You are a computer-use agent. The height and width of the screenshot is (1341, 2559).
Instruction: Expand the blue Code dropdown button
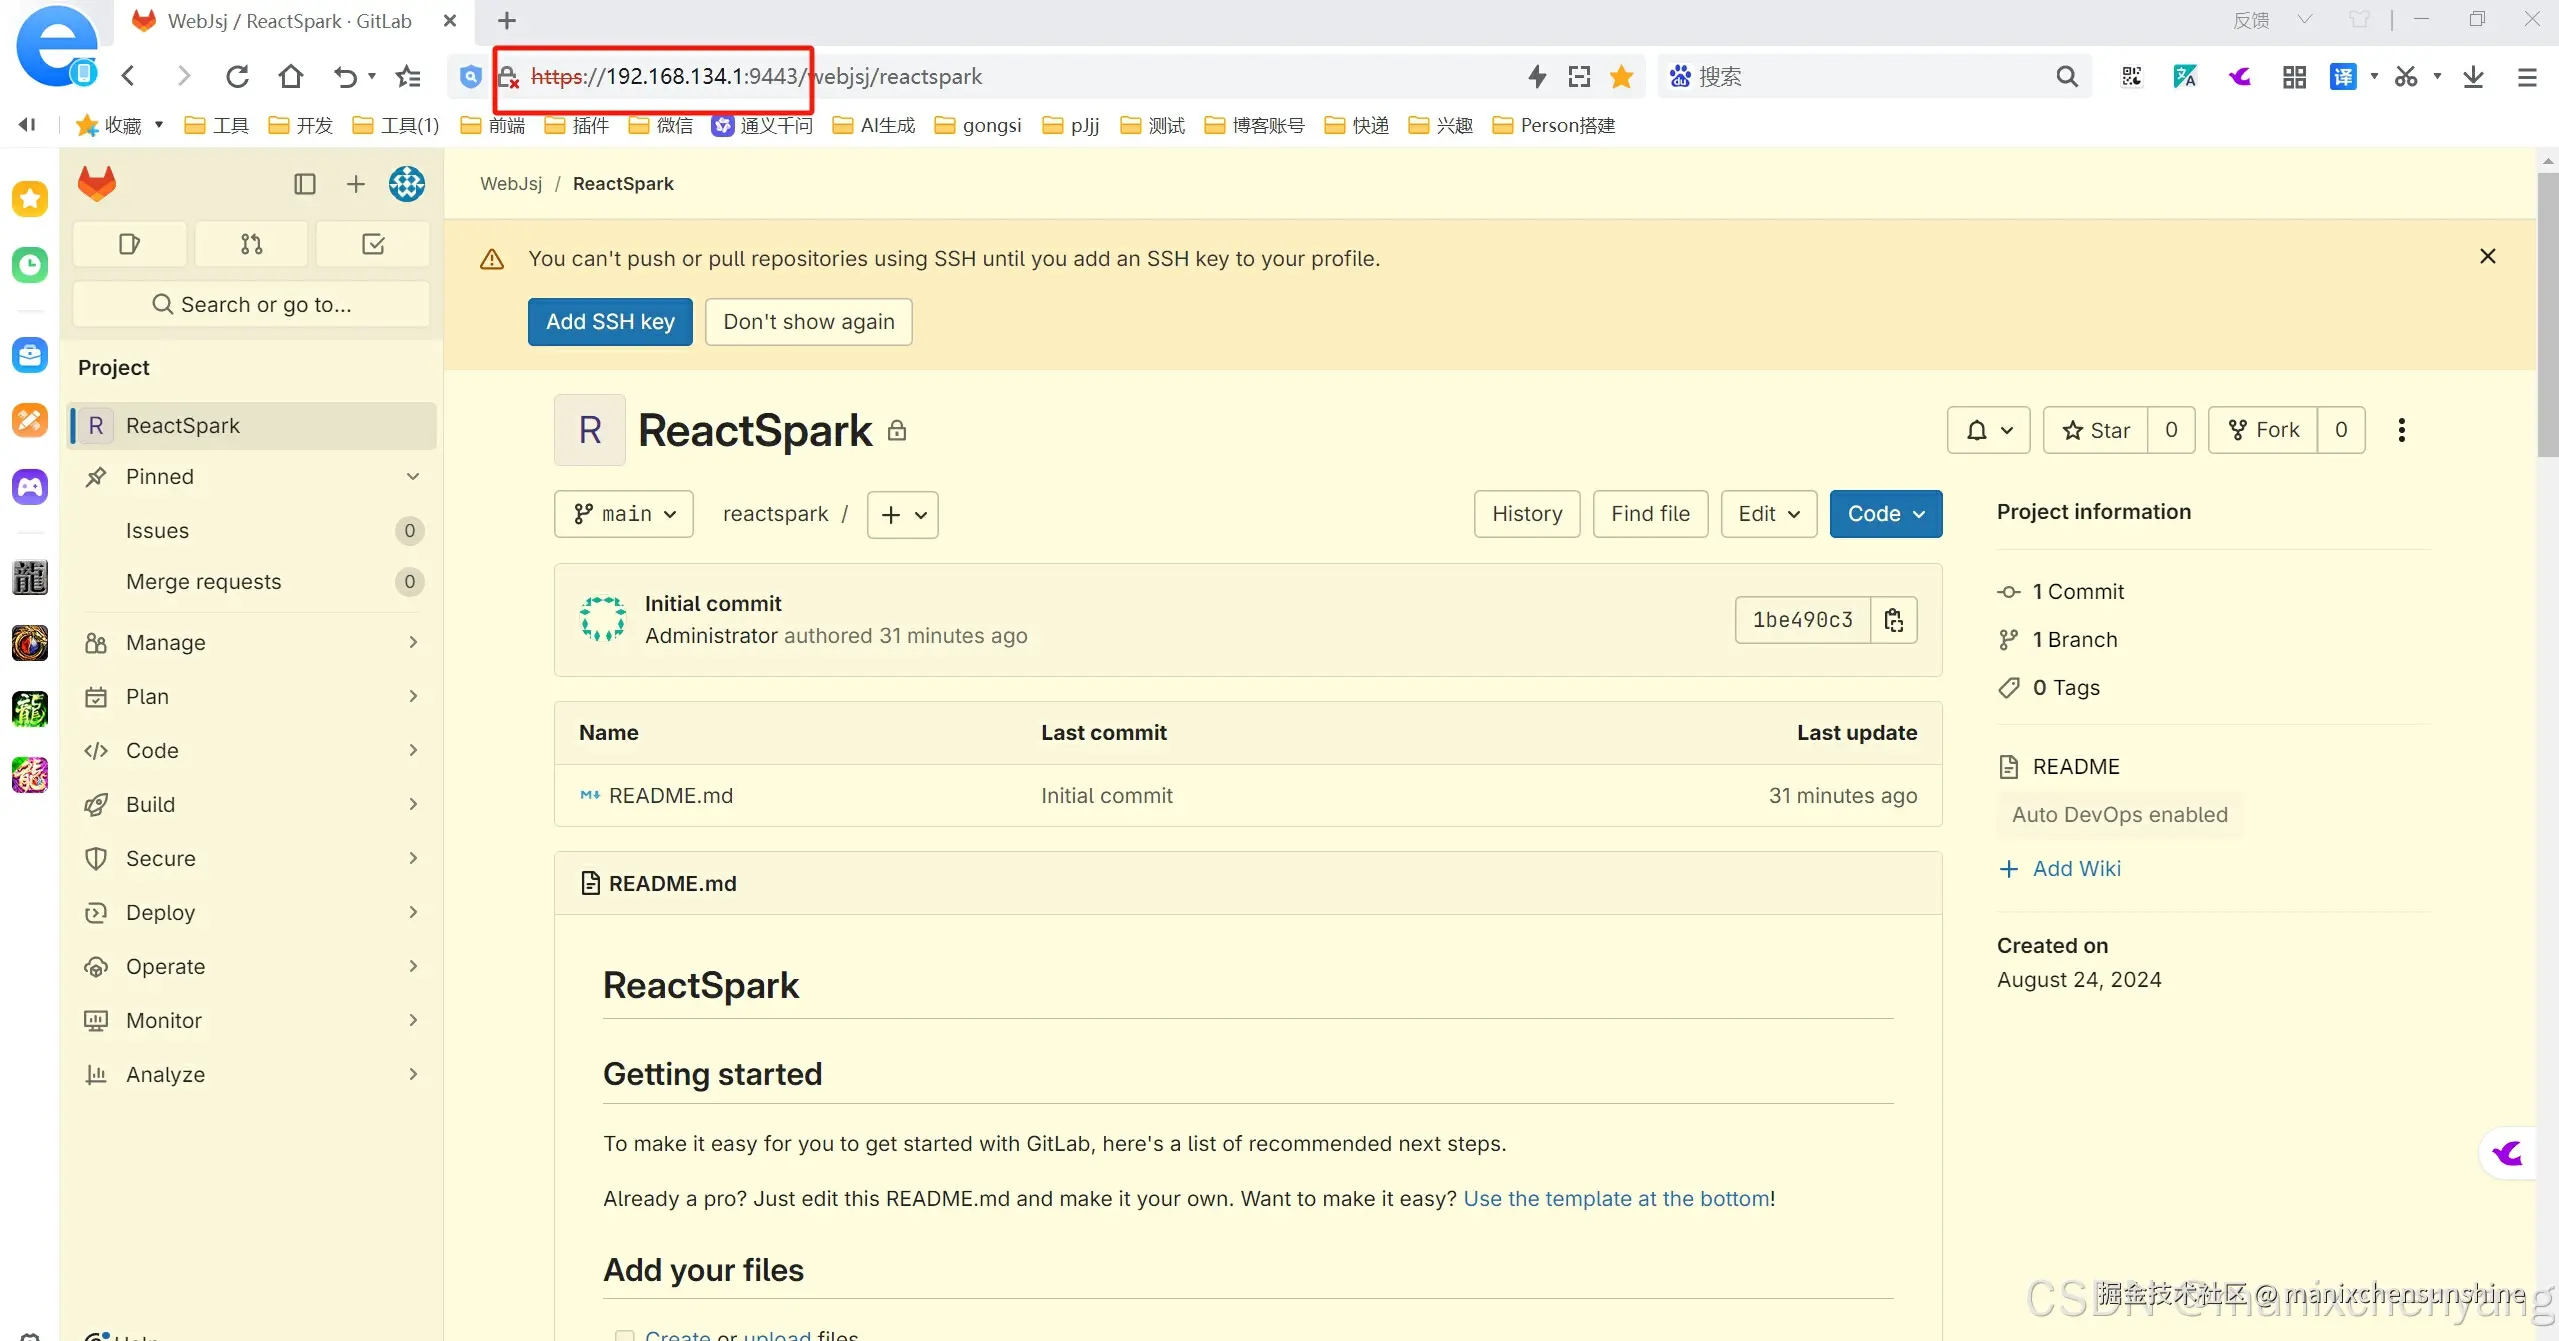click(x=1885, y=514)
